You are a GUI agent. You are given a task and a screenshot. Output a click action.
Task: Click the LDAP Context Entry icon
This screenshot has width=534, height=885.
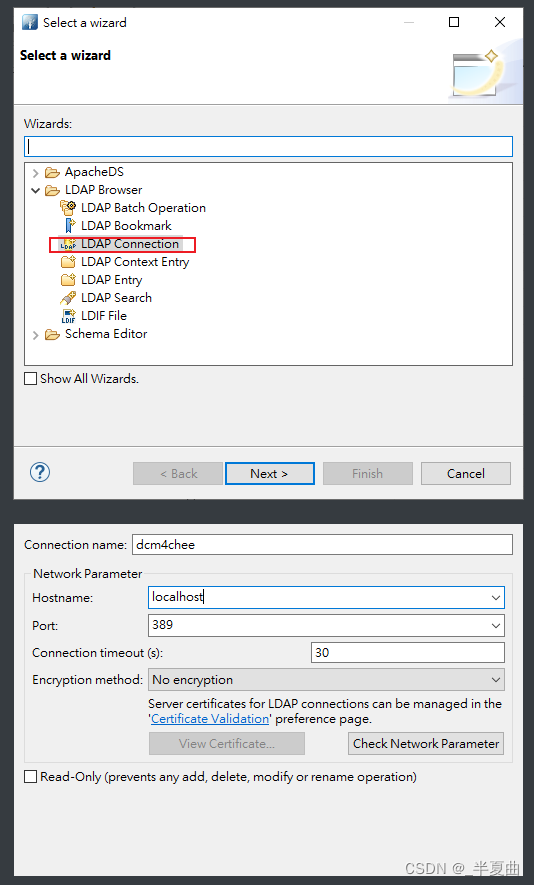(68, 262)
